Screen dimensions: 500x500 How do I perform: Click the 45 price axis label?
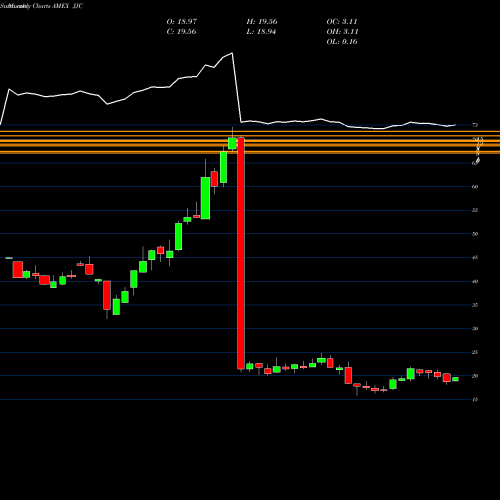[475, 258]
